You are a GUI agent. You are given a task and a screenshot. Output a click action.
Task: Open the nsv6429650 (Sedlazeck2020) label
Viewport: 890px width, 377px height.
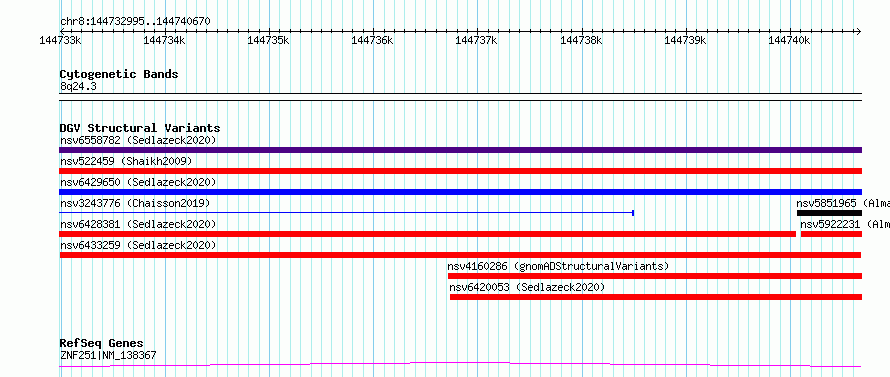[x=138, y=182]
